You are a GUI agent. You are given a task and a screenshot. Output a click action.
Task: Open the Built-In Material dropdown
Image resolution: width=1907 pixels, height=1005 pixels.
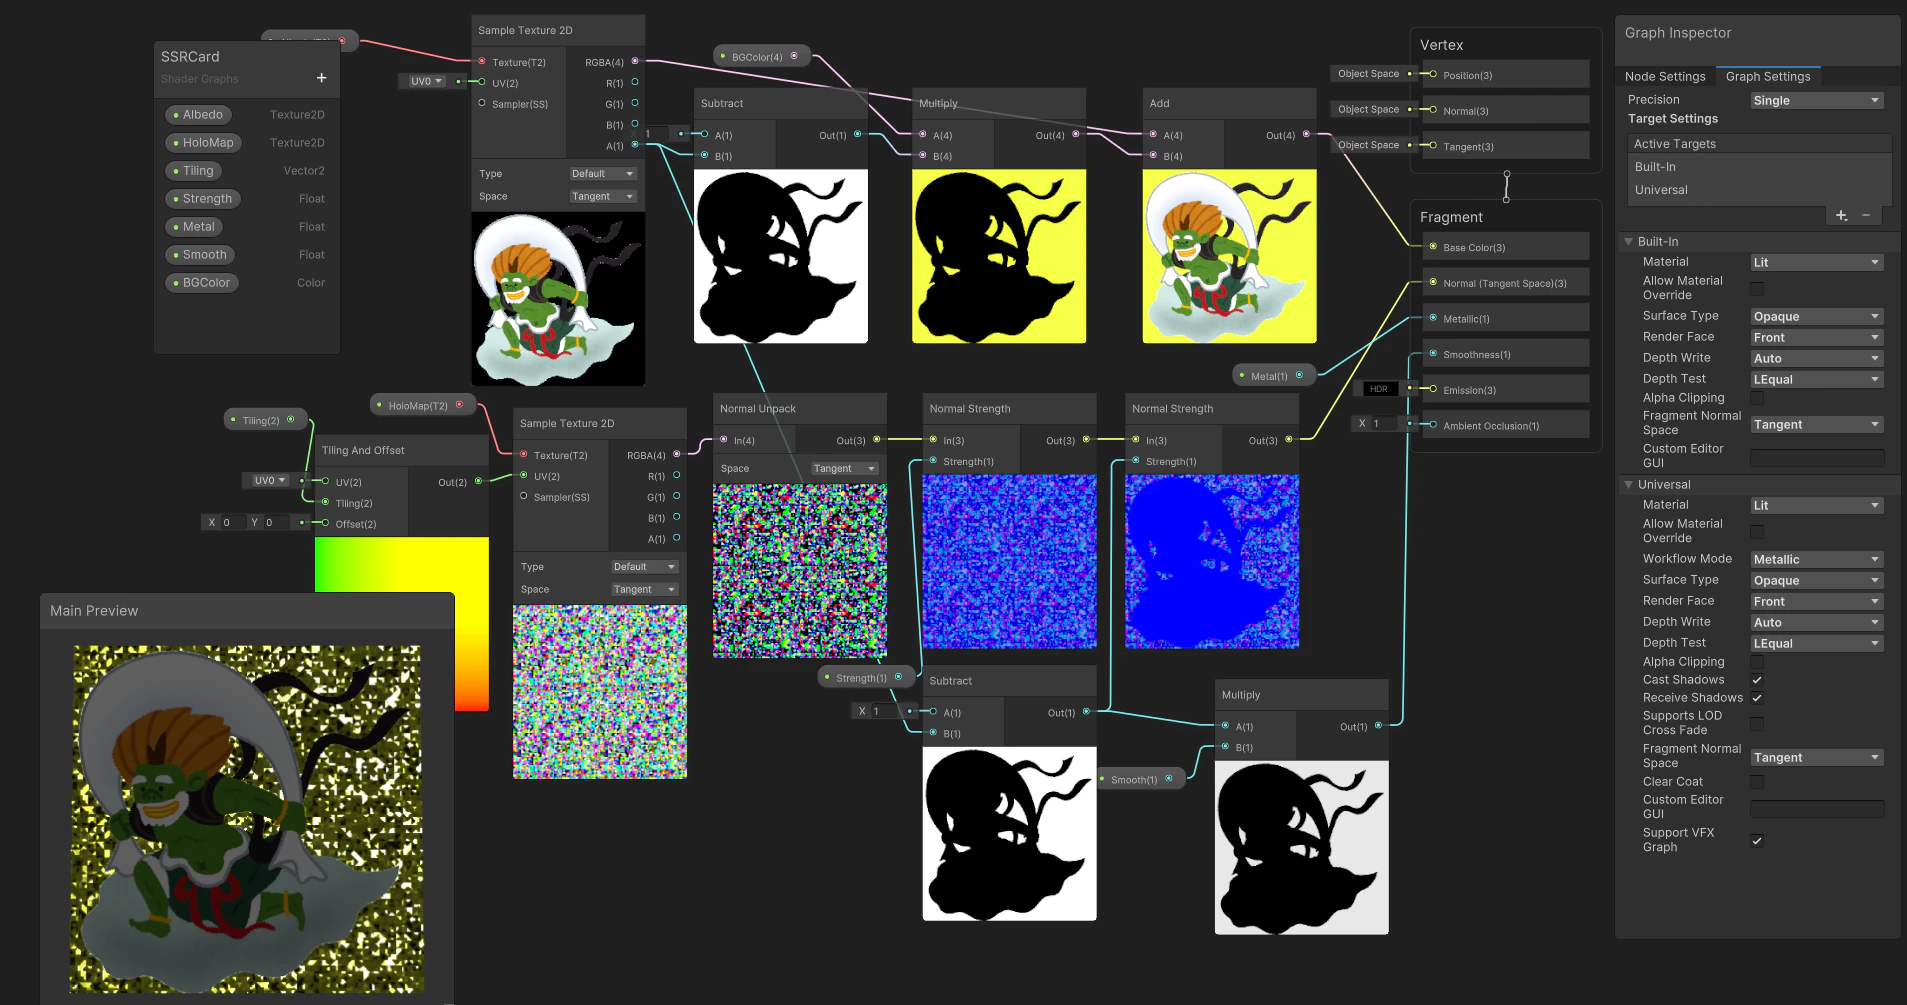[x=1817, y=262]
